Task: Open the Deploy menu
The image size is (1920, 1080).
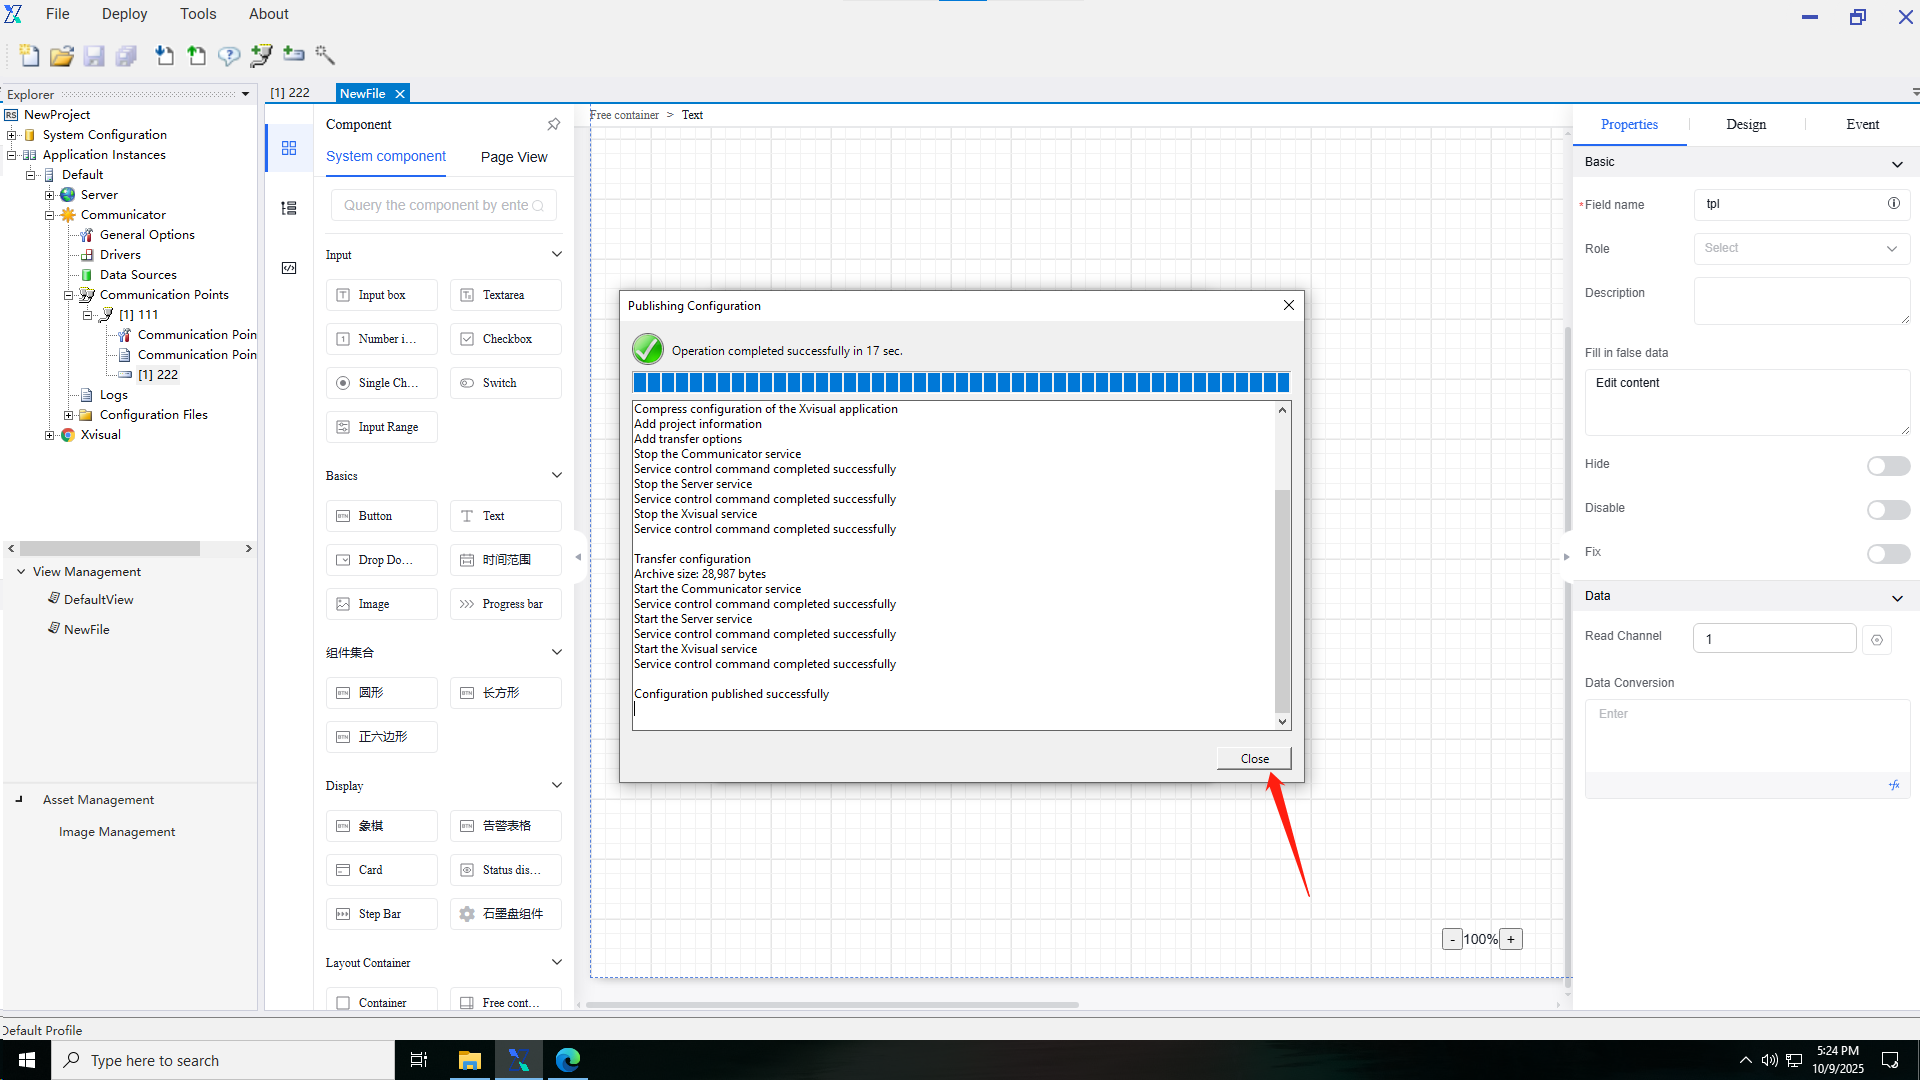Action: click(x=124, y=14)
